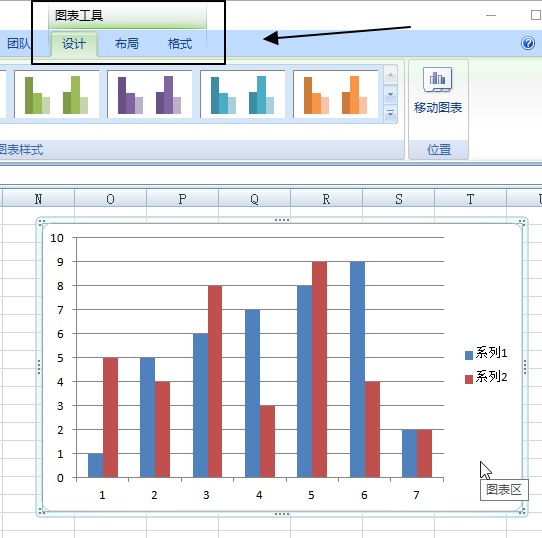Select the red bar at category 3
542x538 pixels.
click(215, 381)
